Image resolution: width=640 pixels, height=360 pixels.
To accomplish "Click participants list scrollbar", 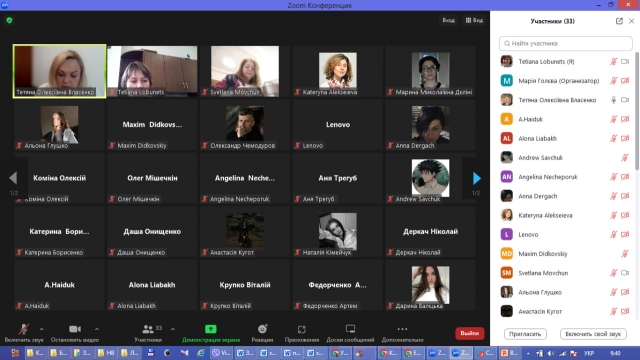I will 636,111.
